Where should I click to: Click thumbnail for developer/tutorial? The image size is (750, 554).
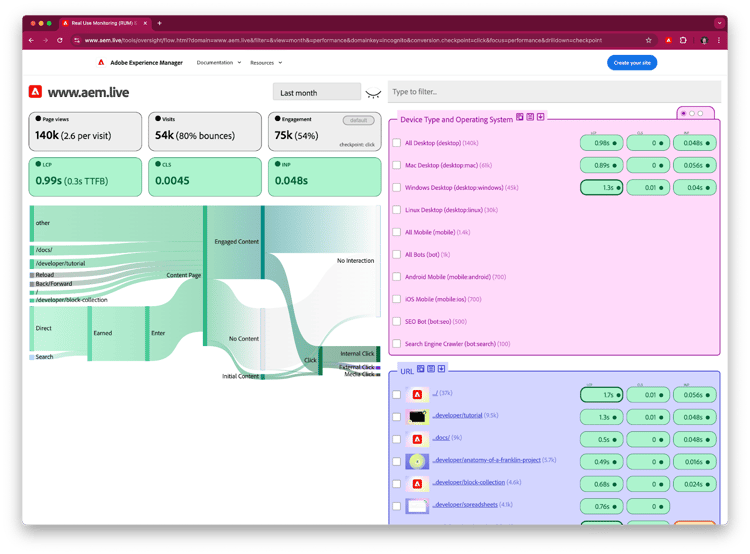tap(417, 417)
